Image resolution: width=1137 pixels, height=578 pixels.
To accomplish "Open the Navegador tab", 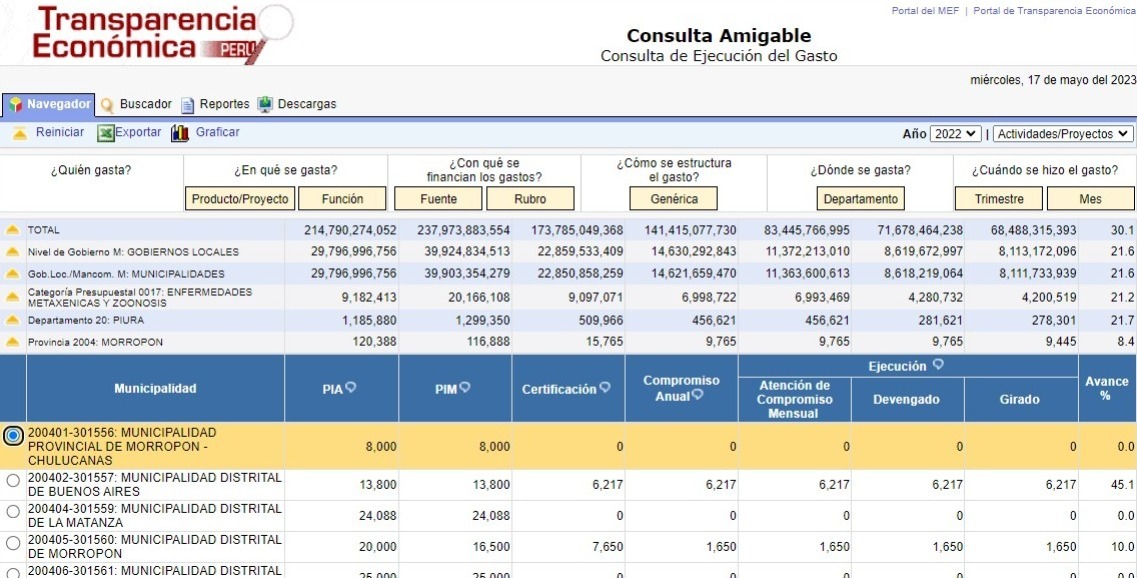I will (49, 104).
